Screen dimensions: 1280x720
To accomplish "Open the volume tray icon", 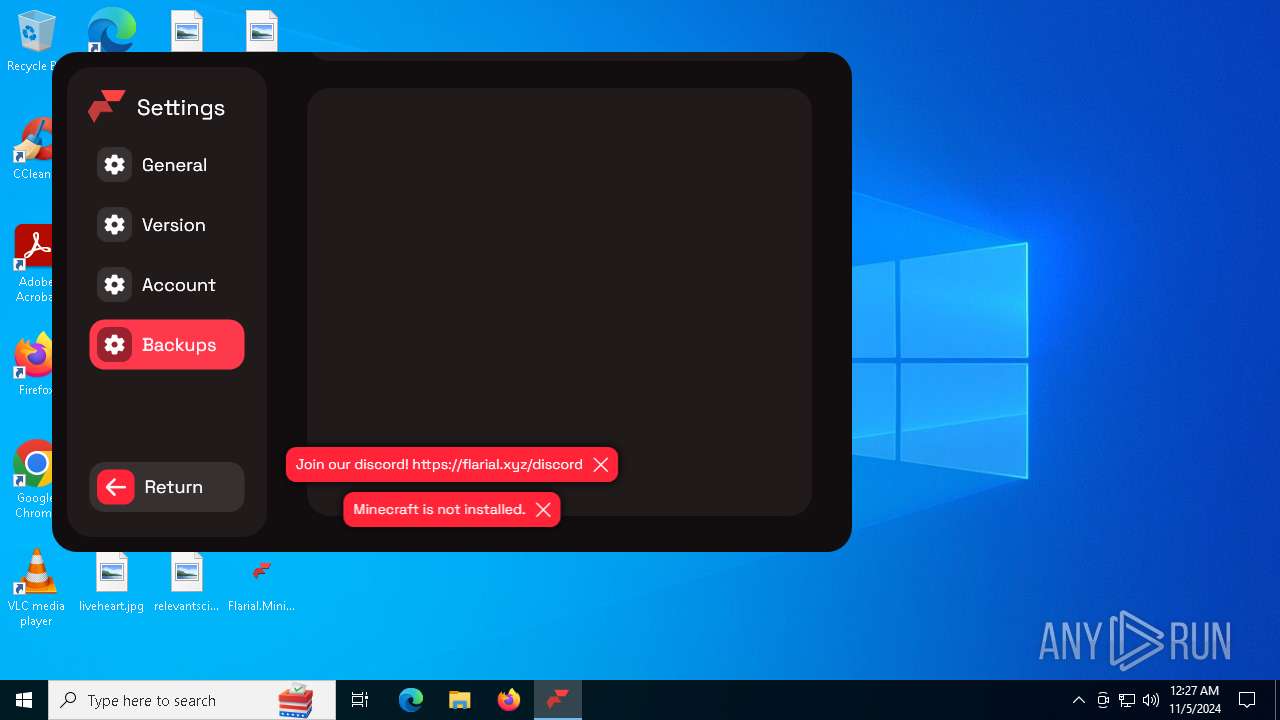I will [1151, 700].
